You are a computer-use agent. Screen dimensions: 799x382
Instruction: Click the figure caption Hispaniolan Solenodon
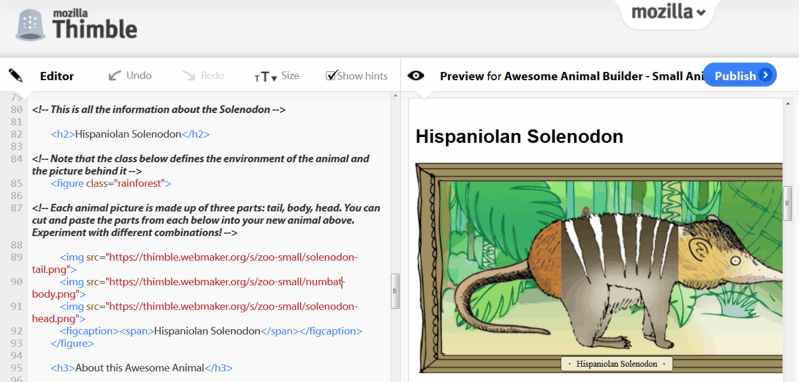pos(617,364)
